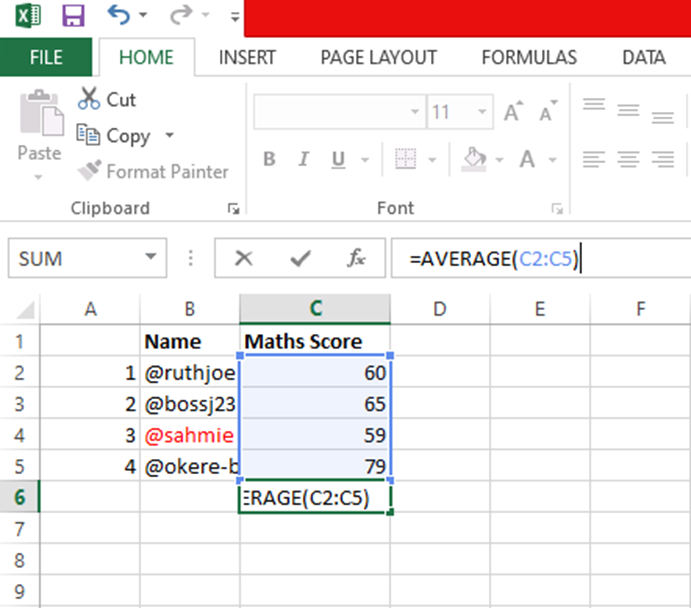Cancel formula entry with the X
This screenshot has height=608, width=691.
(x=244, y=258)
